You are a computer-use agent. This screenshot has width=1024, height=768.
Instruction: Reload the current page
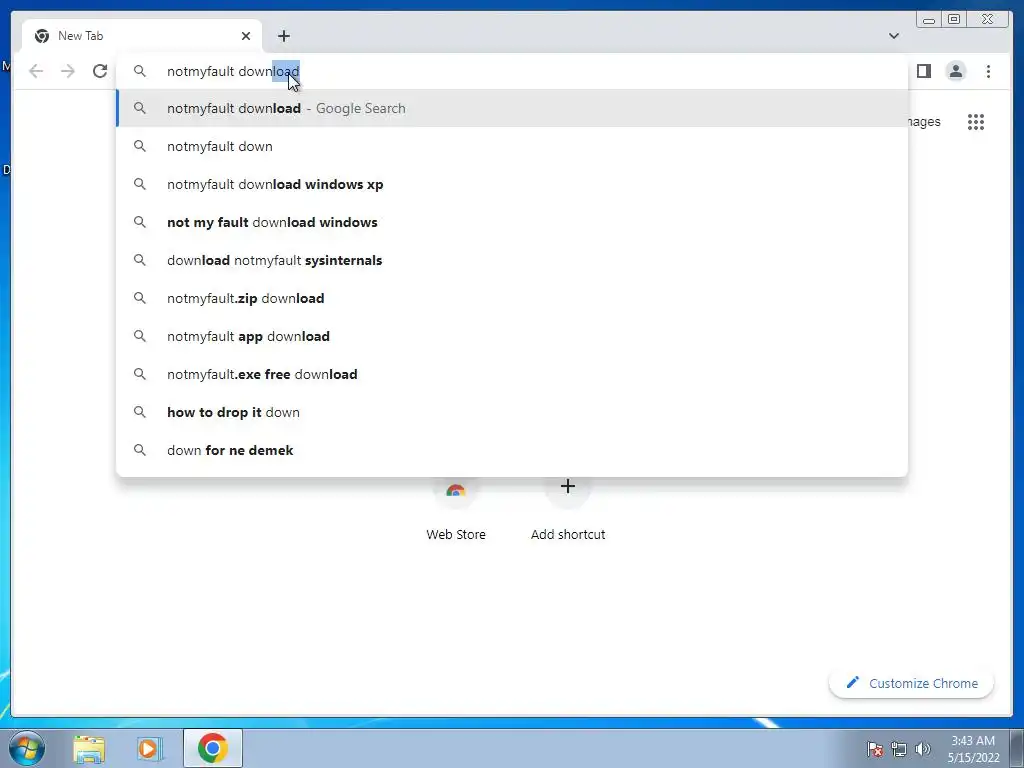(x=100, y=71)
